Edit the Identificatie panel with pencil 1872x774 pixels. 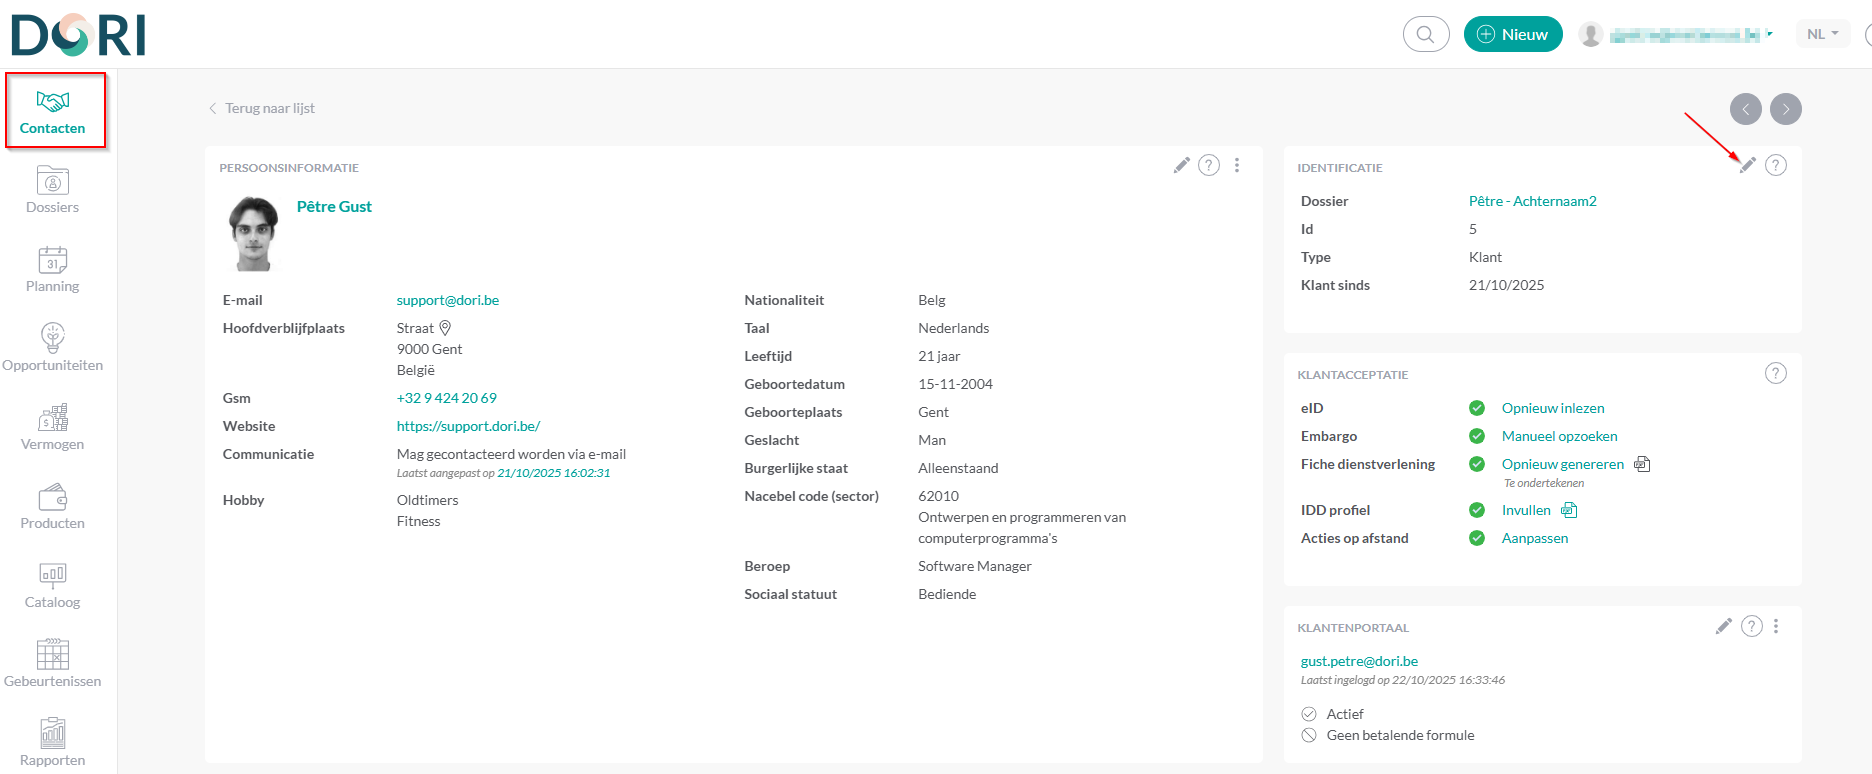pos(1747,165)
